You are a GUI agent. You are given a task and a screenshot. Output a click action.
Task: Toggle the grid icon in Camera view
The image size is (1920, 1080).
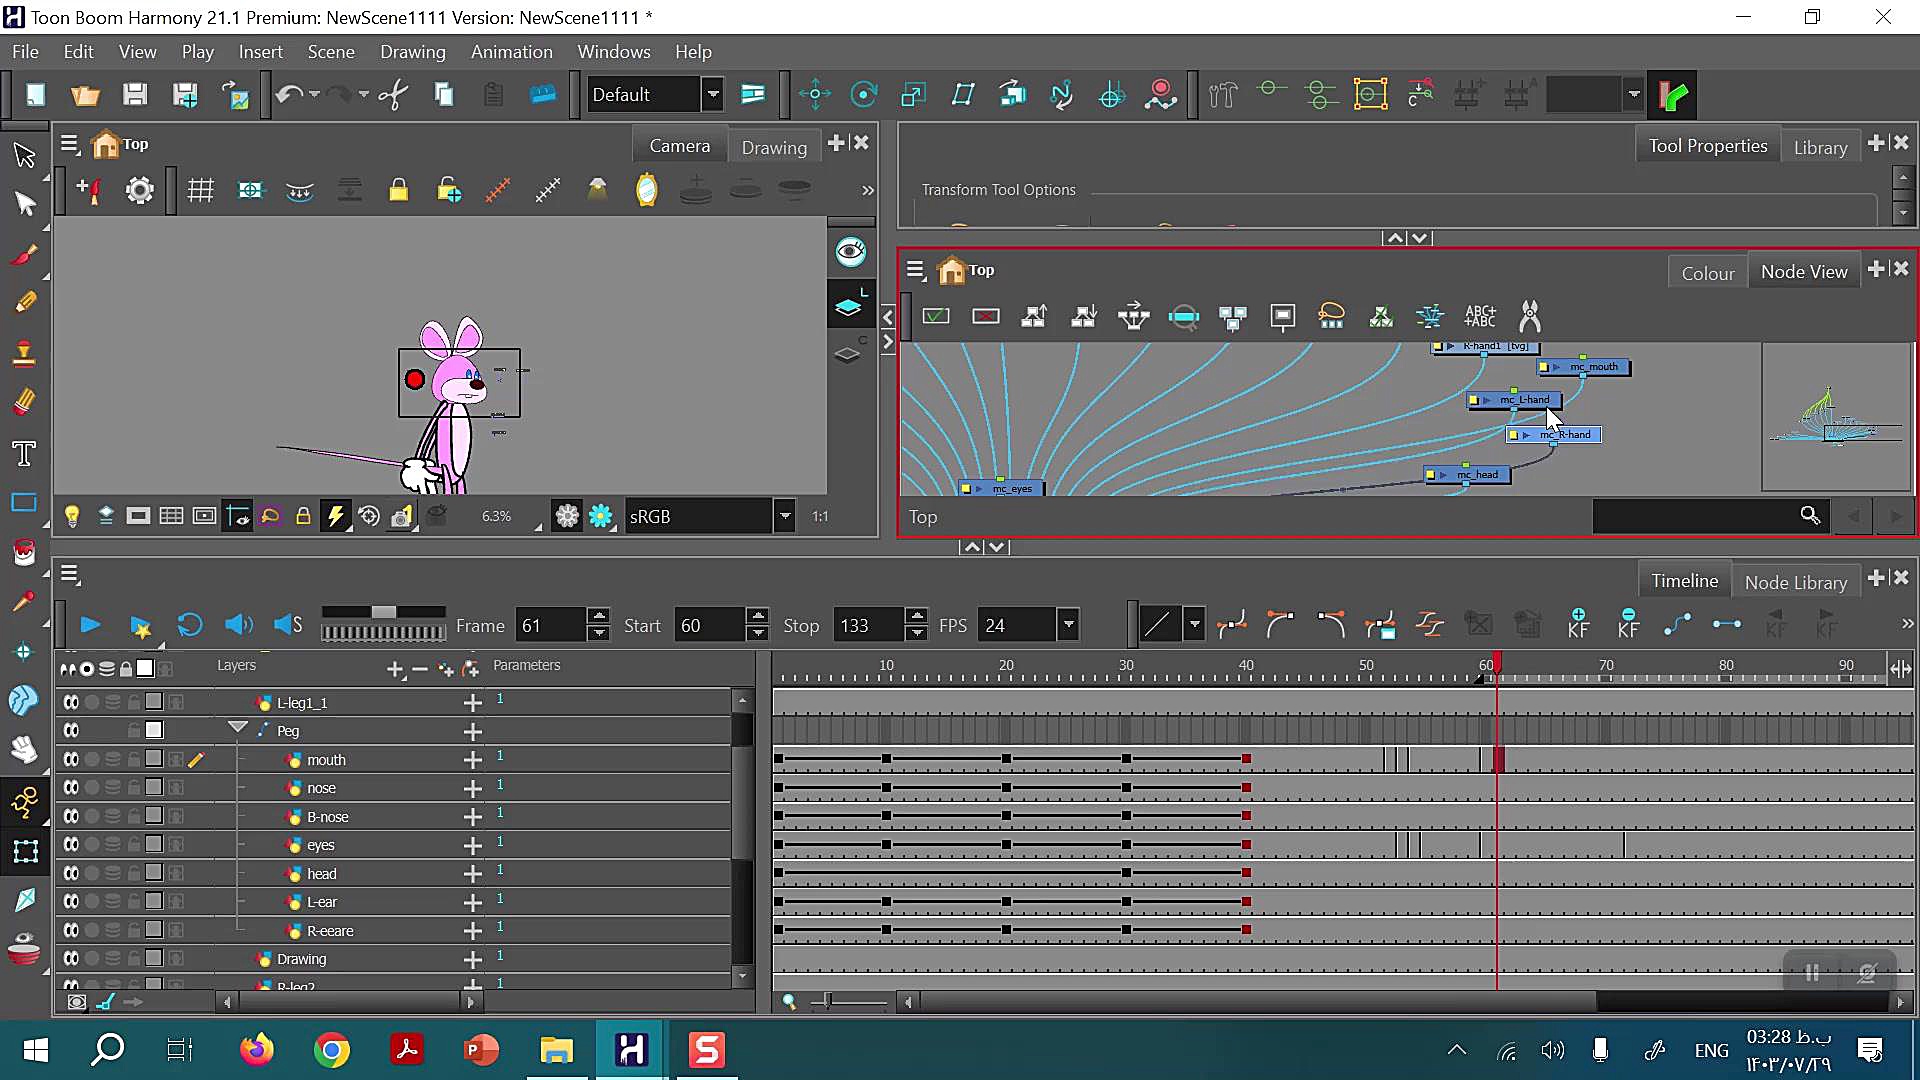[x=200, y=190]
